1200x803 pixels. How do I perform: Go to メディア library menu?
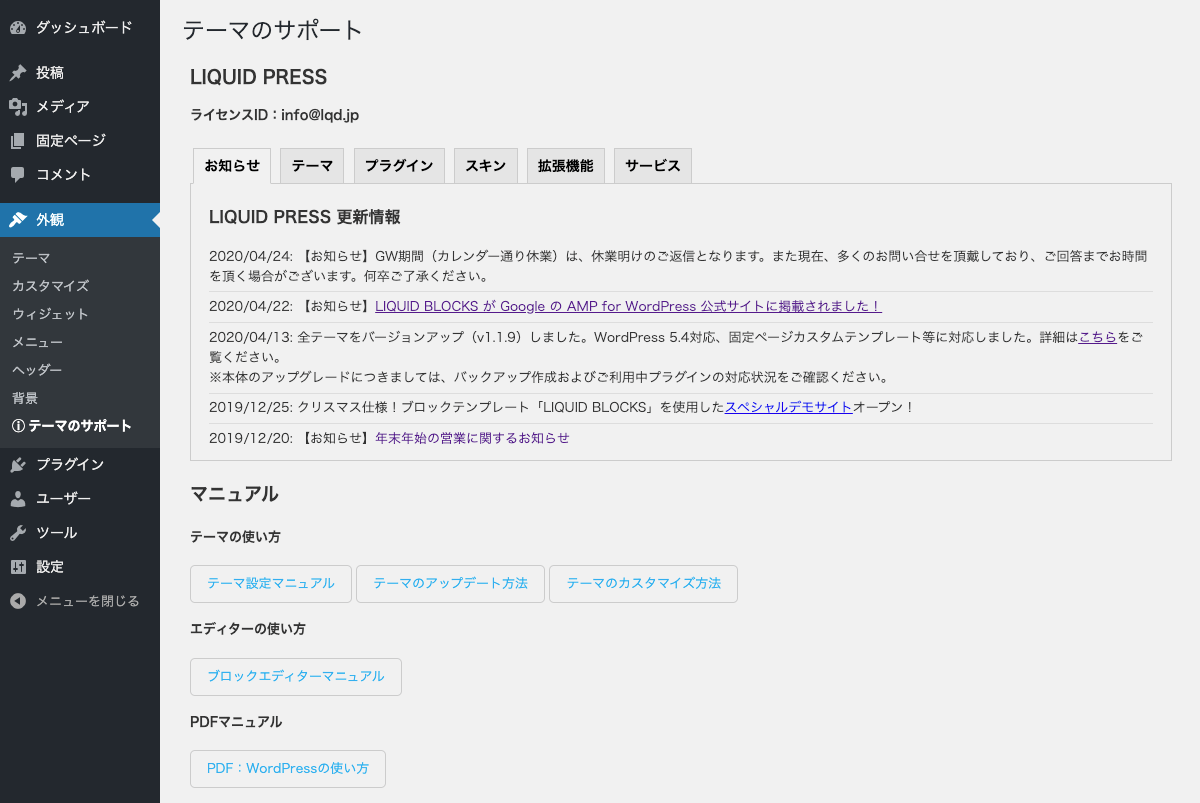coord(80,107)
